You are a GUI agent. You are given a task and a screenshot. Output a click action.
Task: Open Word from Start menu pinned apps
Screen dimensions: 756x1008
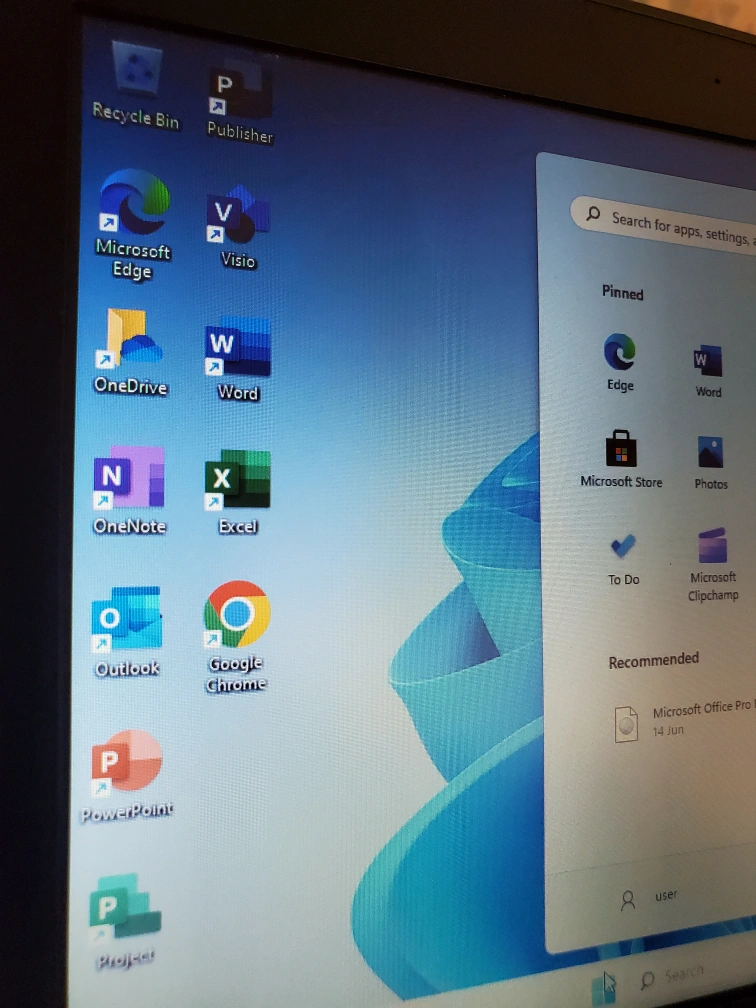[x=708, y=371]
